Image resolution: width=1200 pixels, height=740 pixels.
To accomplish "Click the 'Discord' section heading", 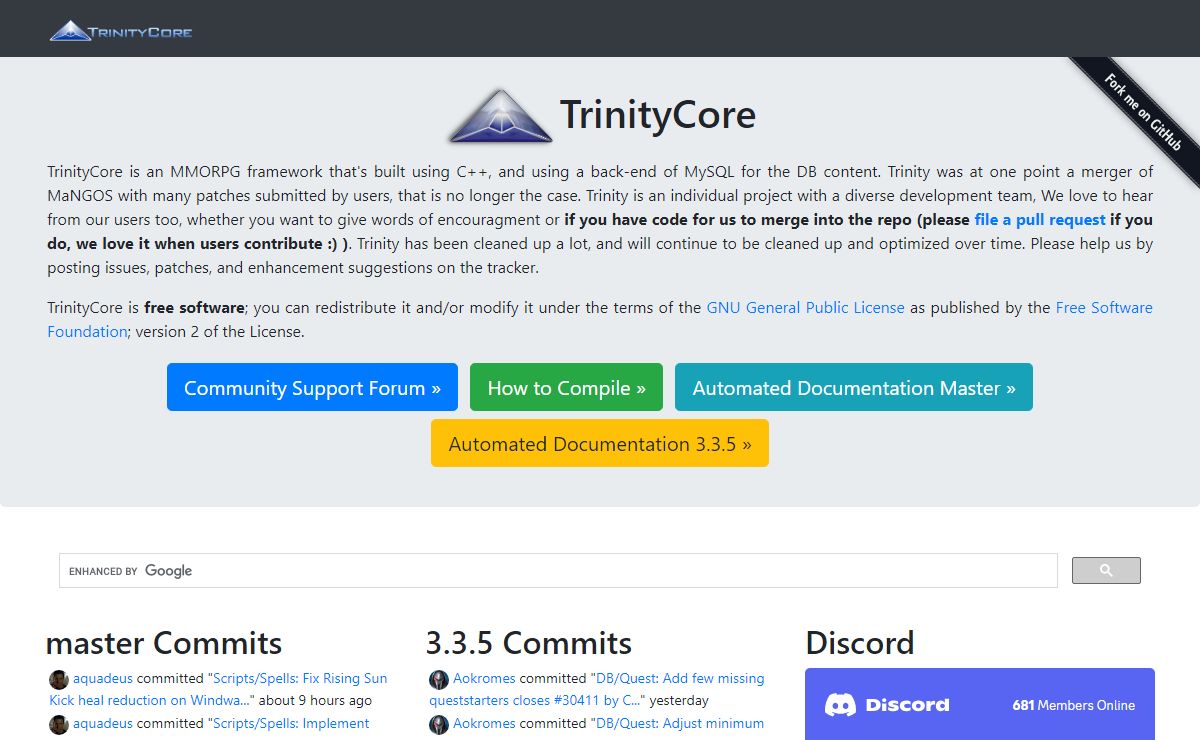I will click(860, 642).
